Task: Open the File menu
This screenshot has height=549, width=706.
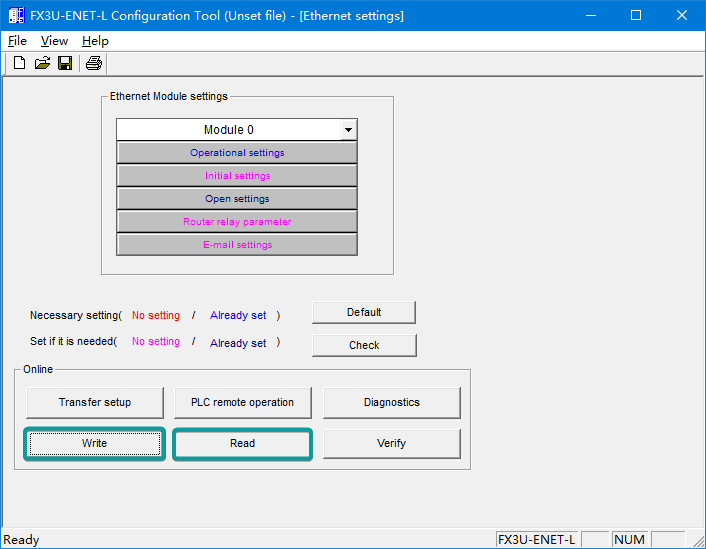Action: pyautogui.click(x=17, y=41)
